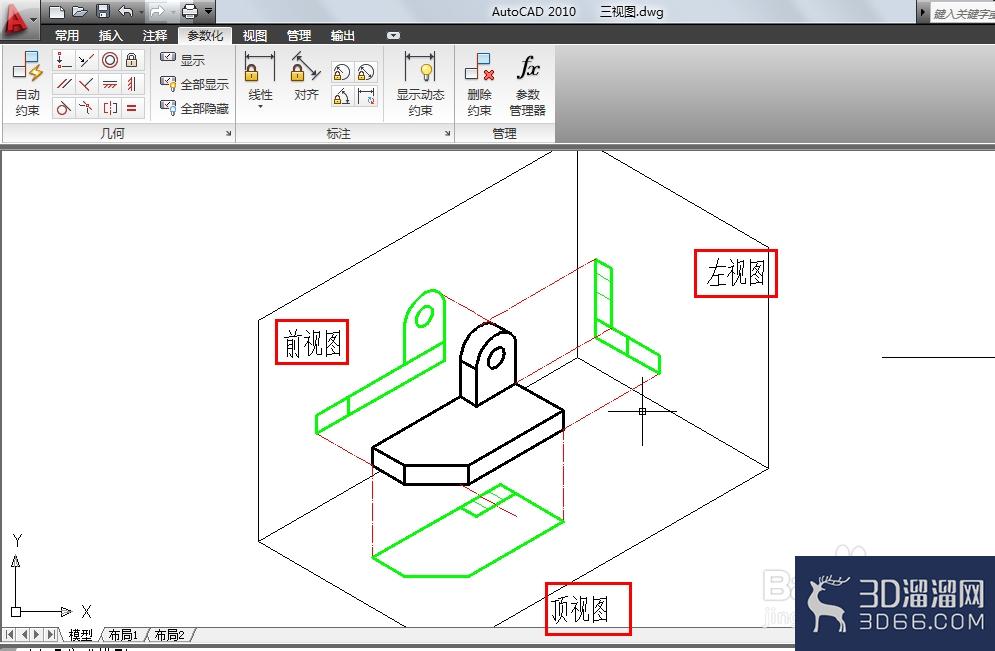Open the undo history dropdown arrow
The height and width of the screenshot is (651, 995).
[x=140, y=11]
